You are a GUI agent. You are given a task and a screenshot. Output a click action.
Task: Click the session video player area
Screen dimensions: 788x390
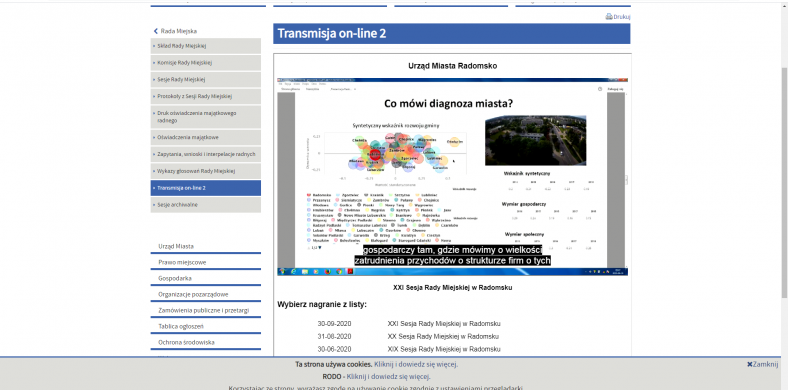[452, 177]
